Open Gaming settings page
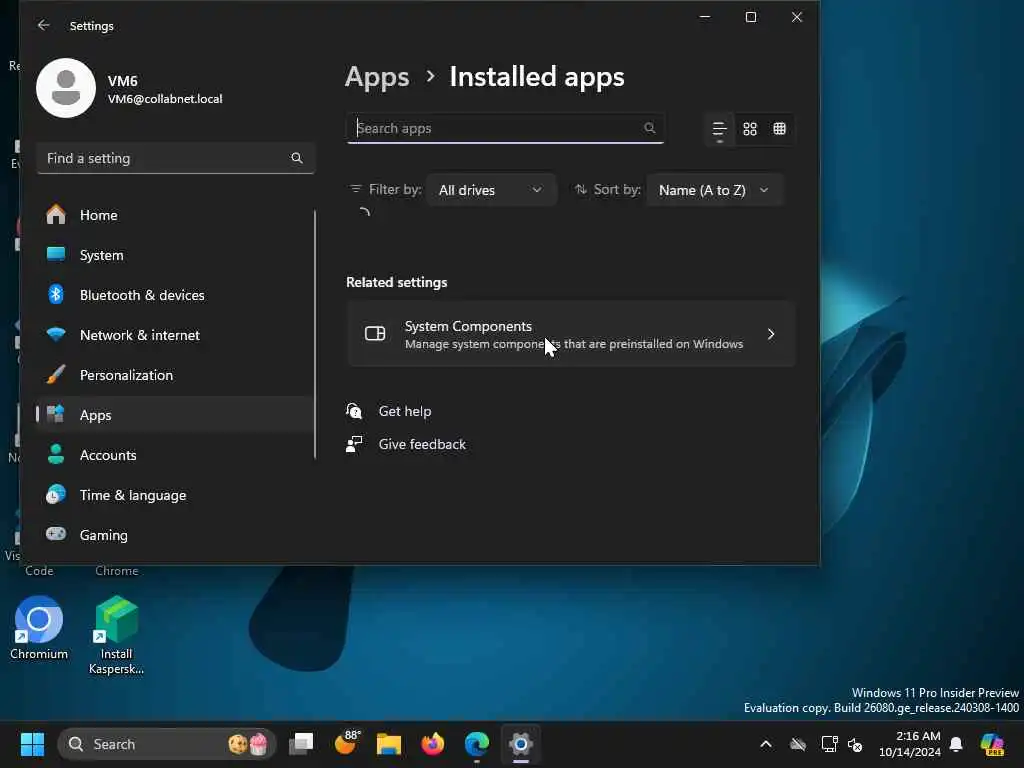This screenshot has width=1024, height=768. point(174,535)
